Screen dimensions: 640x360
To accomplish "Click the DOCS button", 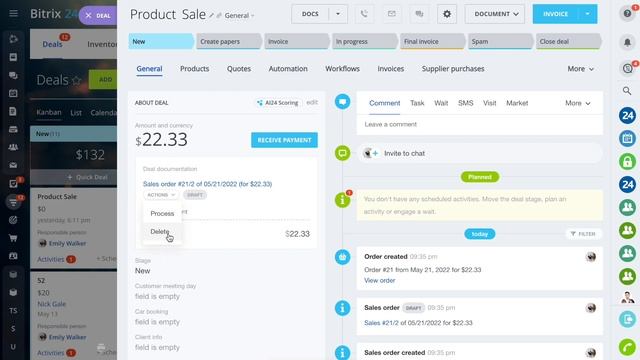I will pyautogui.click(x=310, y=14).
